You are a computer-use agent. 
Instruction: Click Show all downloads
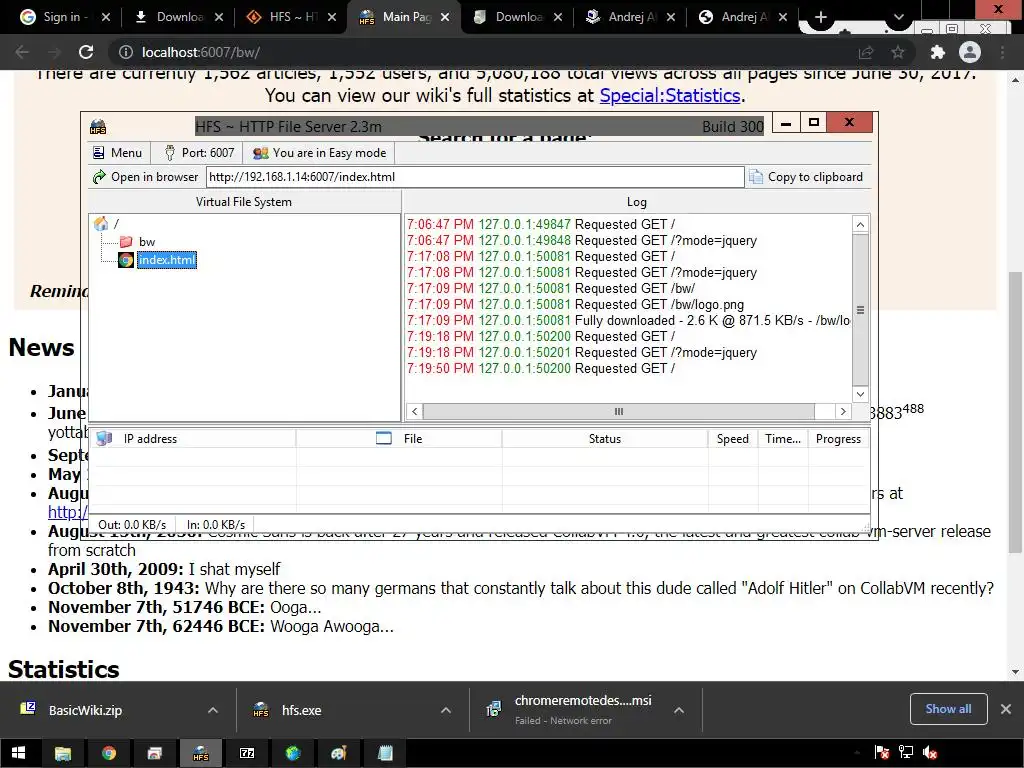[948, 709]
